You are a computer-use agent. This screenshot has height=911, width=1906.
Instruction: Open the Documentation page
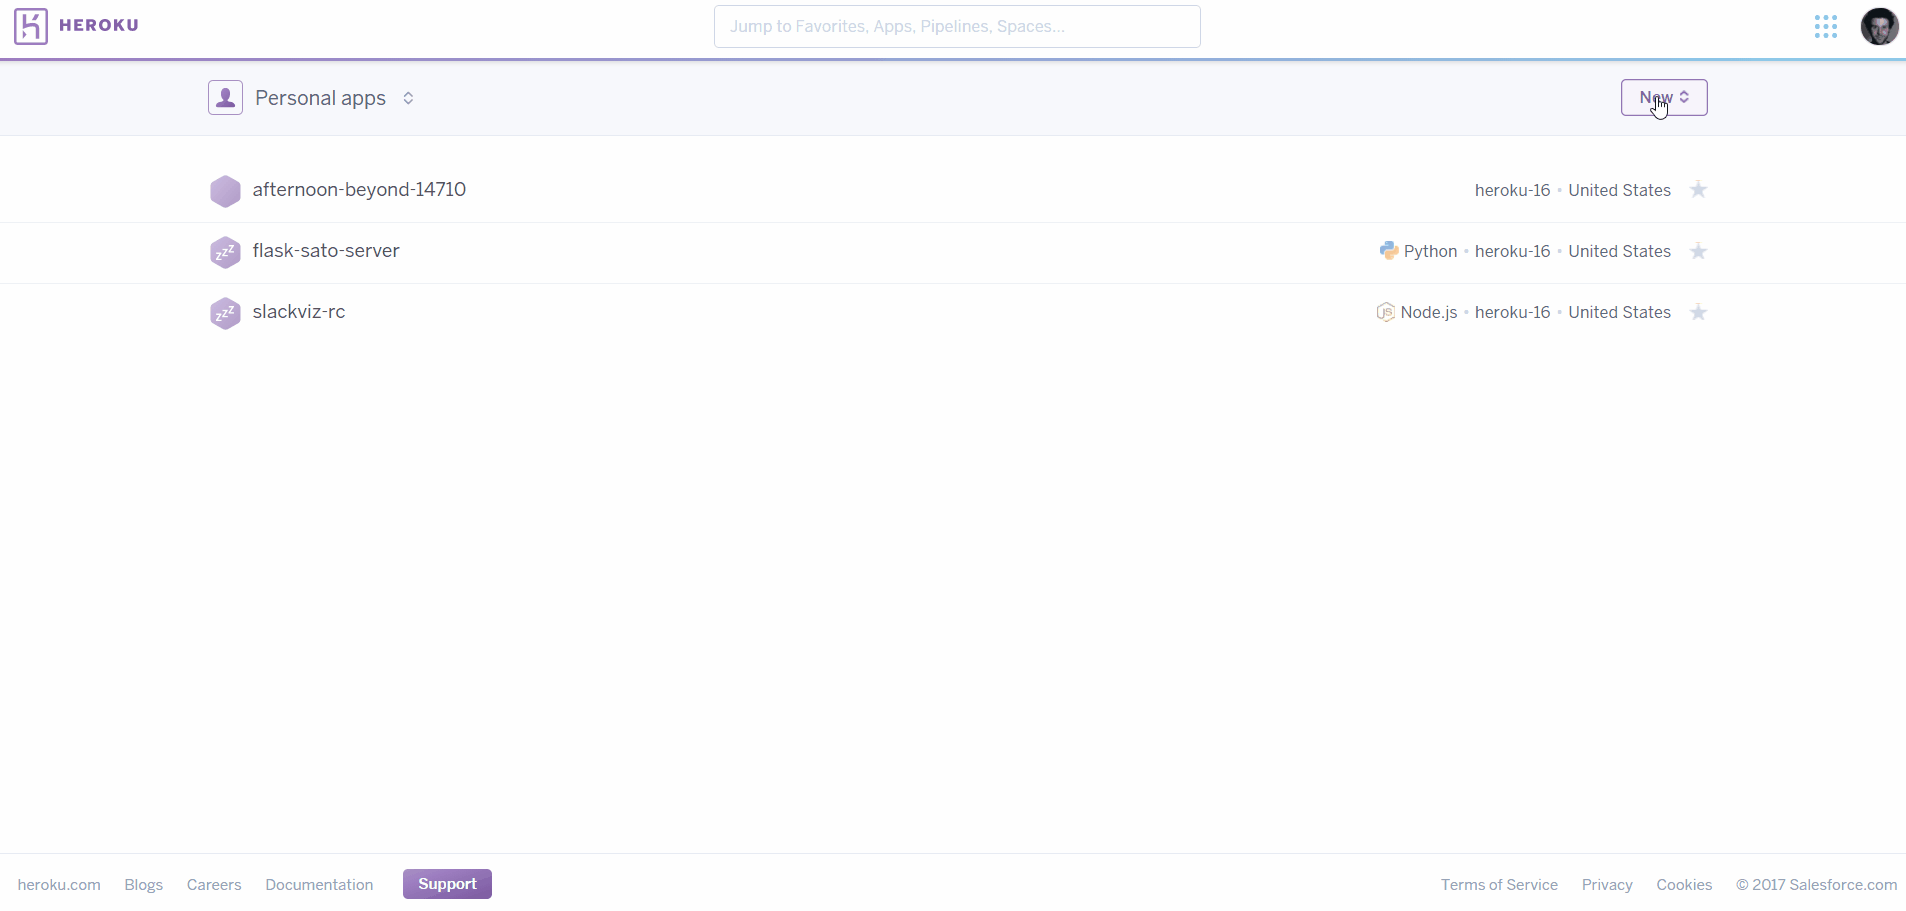(319, 884)
